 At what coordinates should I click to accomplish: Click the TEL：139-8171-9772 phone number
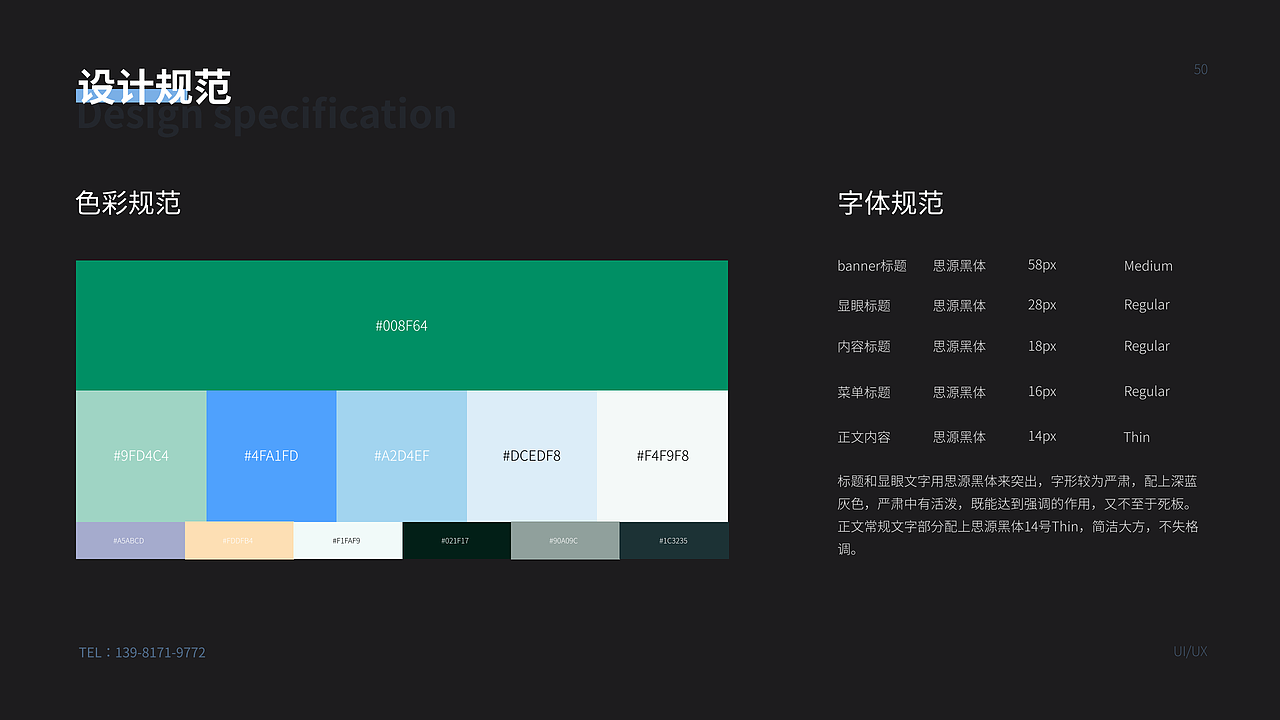(x=141, y=652)
